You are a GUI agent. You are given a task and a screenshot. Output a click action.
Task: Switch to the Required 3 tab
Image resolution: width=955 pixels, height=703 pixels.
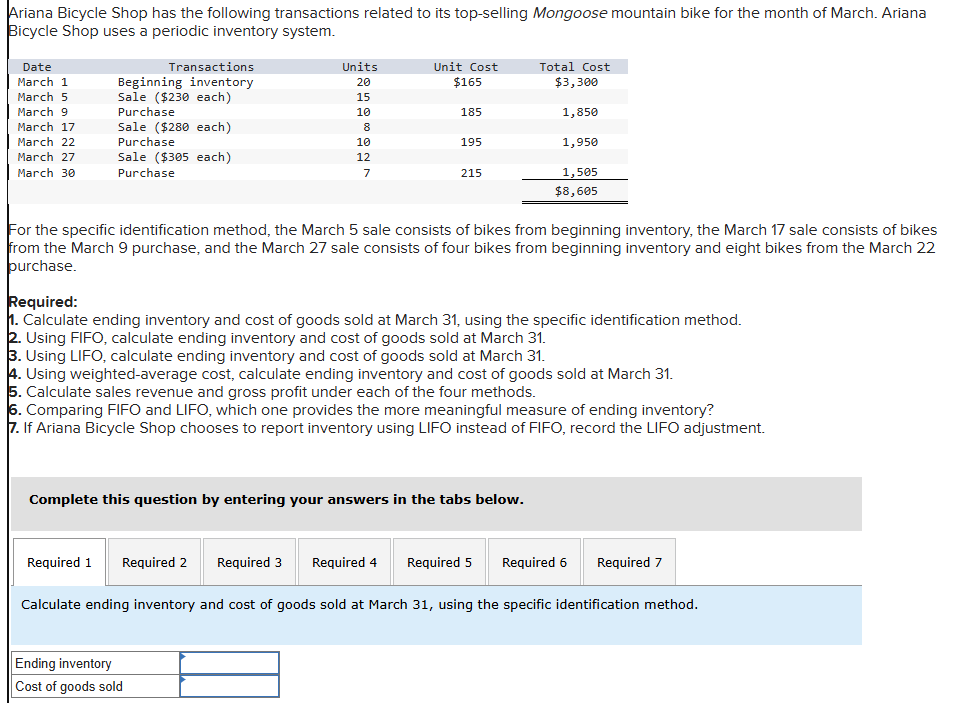(x=249, y=561)
